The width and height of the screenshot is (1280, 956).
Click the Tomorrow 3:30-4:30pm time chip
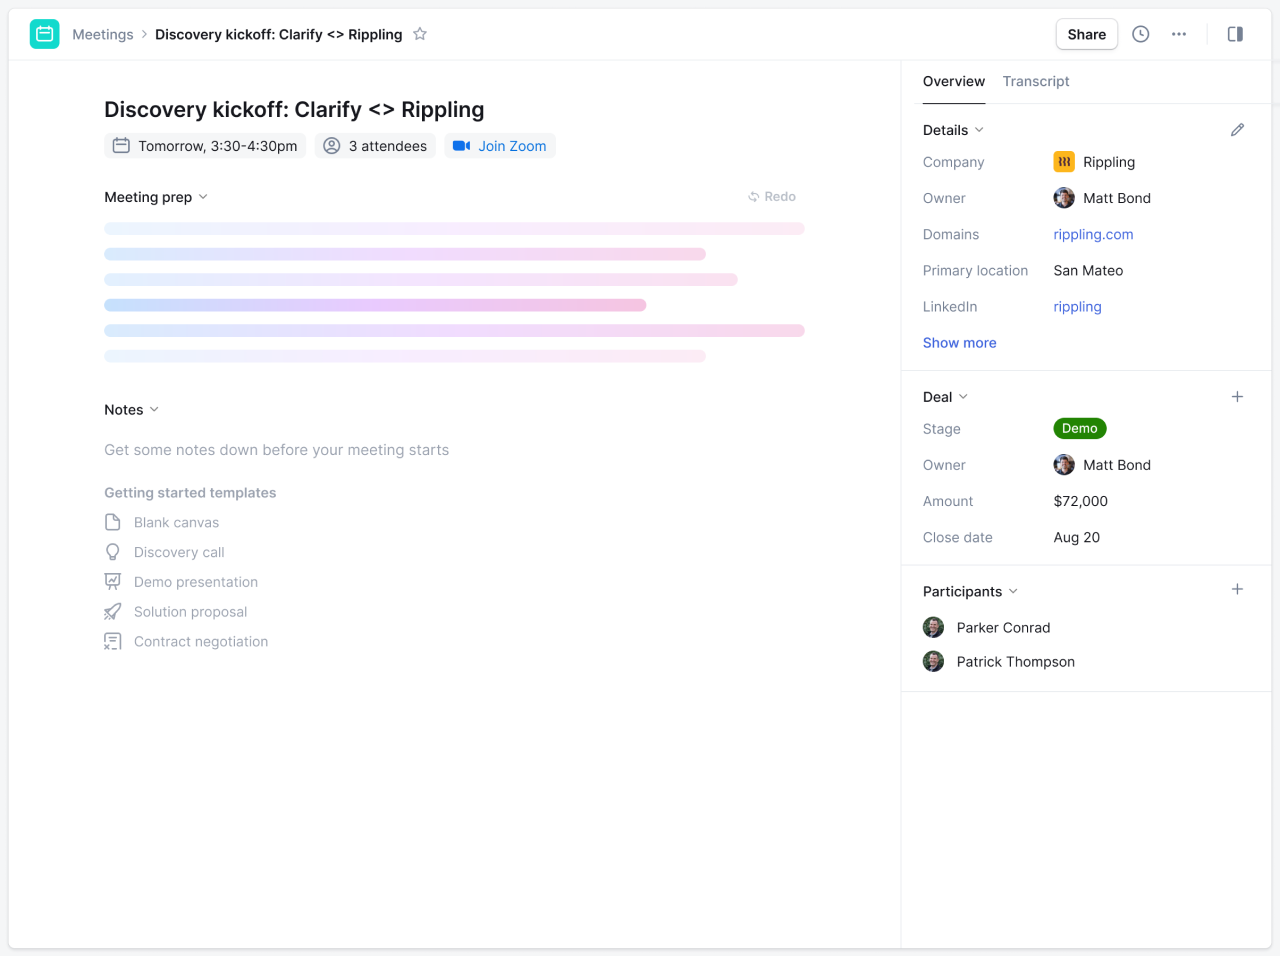point(205,146)
